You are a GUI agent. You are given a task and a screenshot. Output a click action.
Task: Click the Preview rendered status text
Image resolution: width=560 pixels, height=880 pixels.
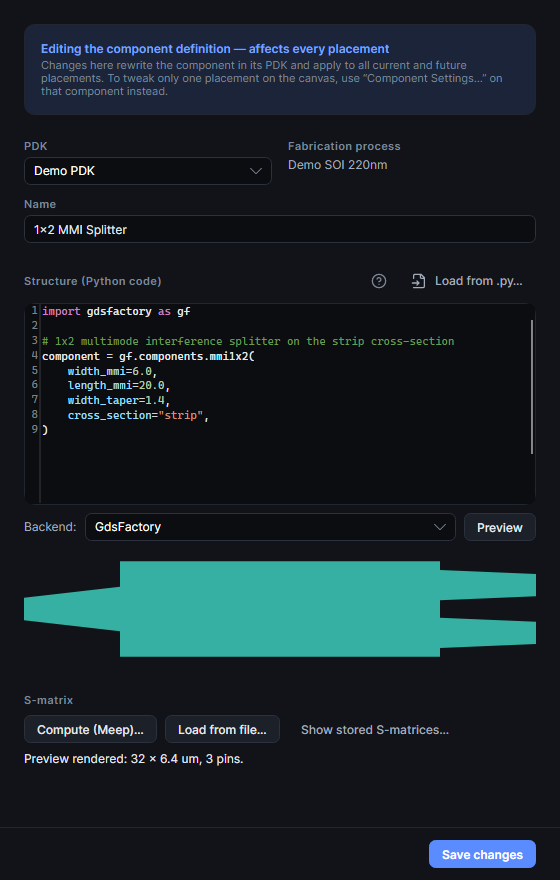tap(134, 759)
